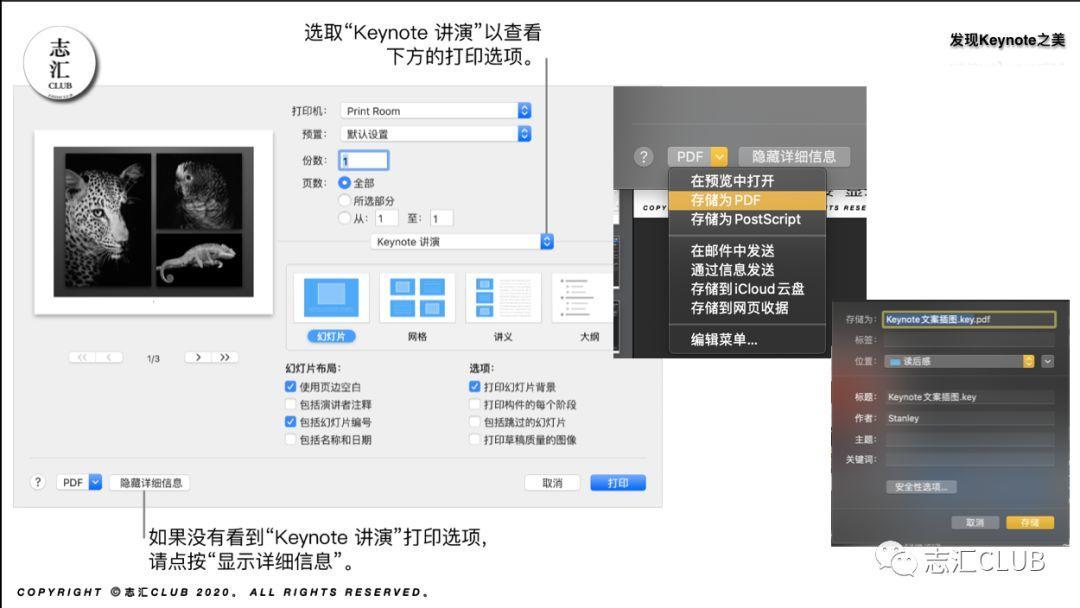Viewport: 1080px width, 608px height.
Task: Enable 打印构件的每个阶段 checkbox
Action: (475, 404)
